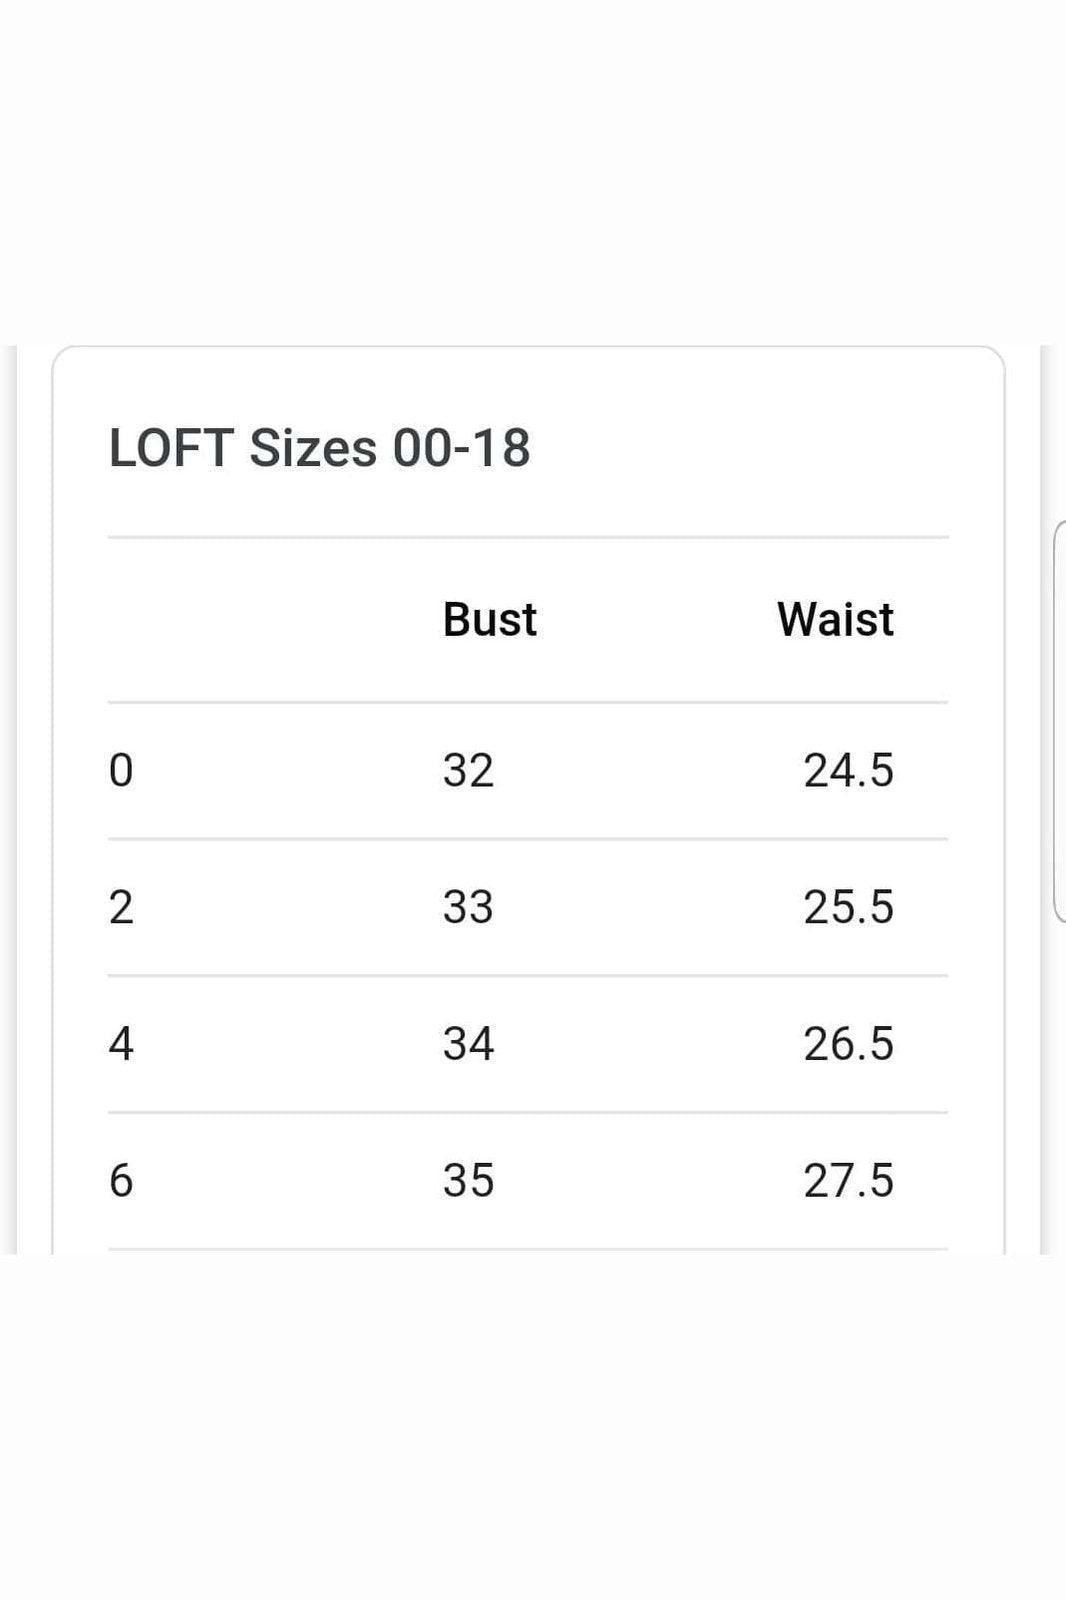Click the size 0 row label

[x=121, y=771]
